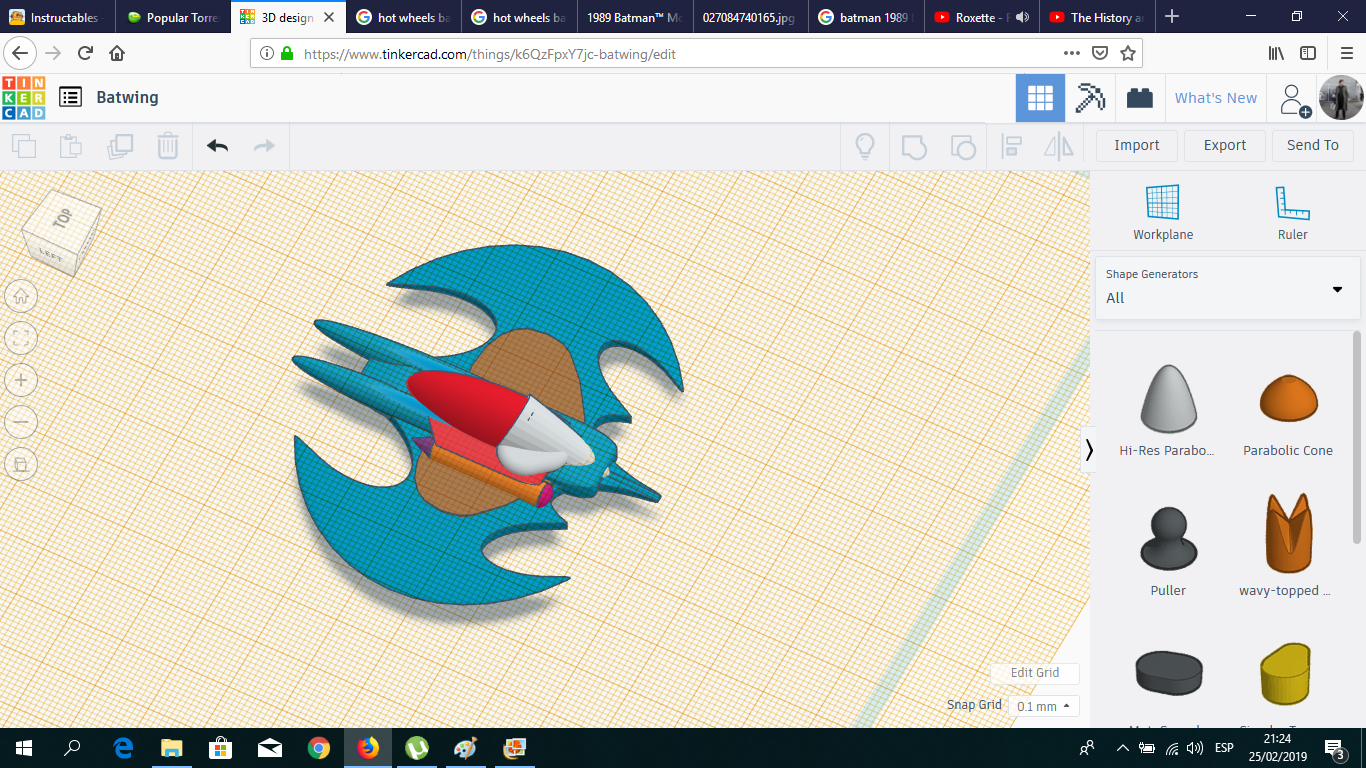
Task: Click the Fit all in view button
Action: [x=21, y=338]
